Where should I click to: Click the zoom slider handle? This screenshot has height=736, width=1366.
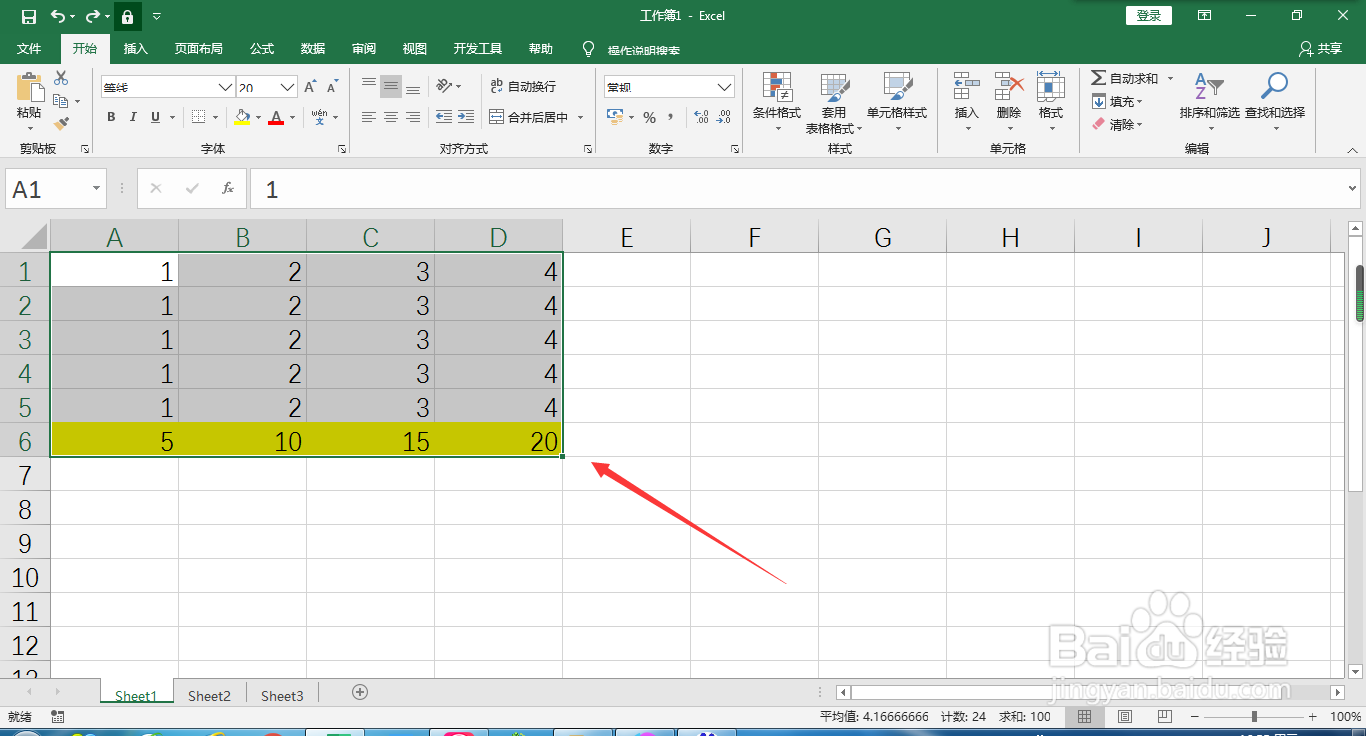coord(1254,717)
